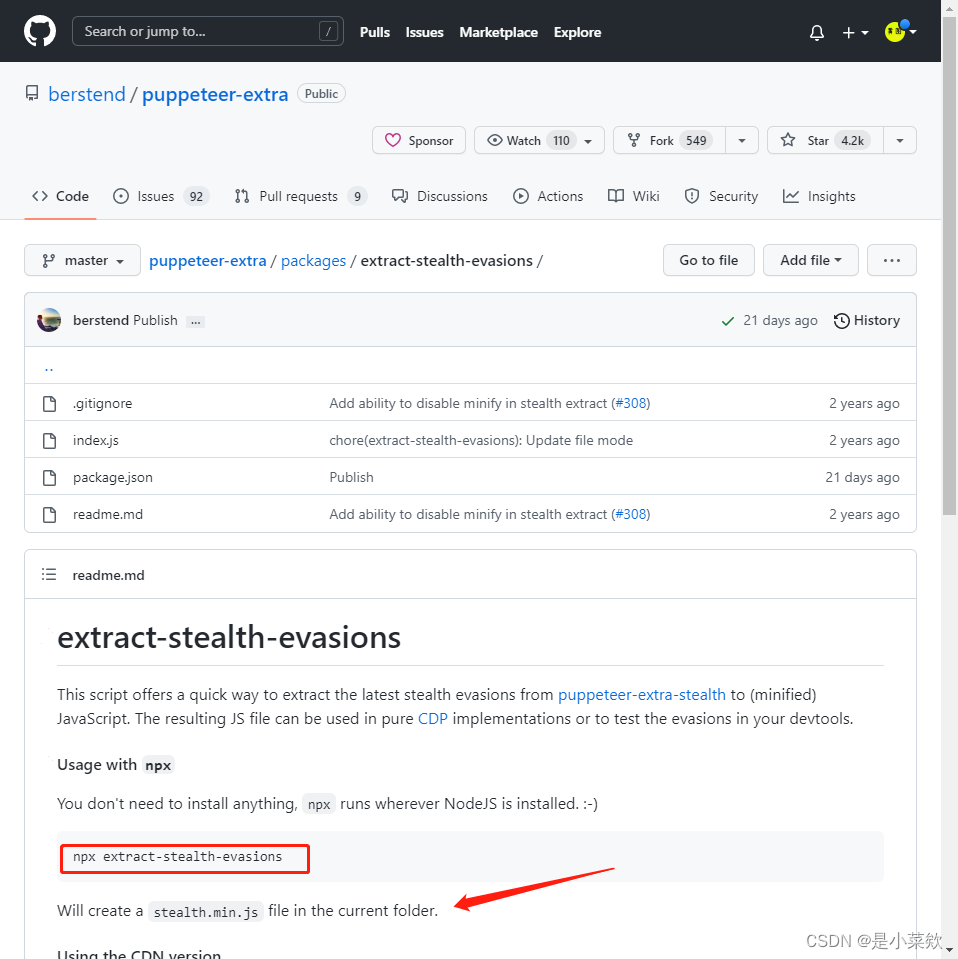Follow the CDP link in readme
958x959 pixels.
433,719
